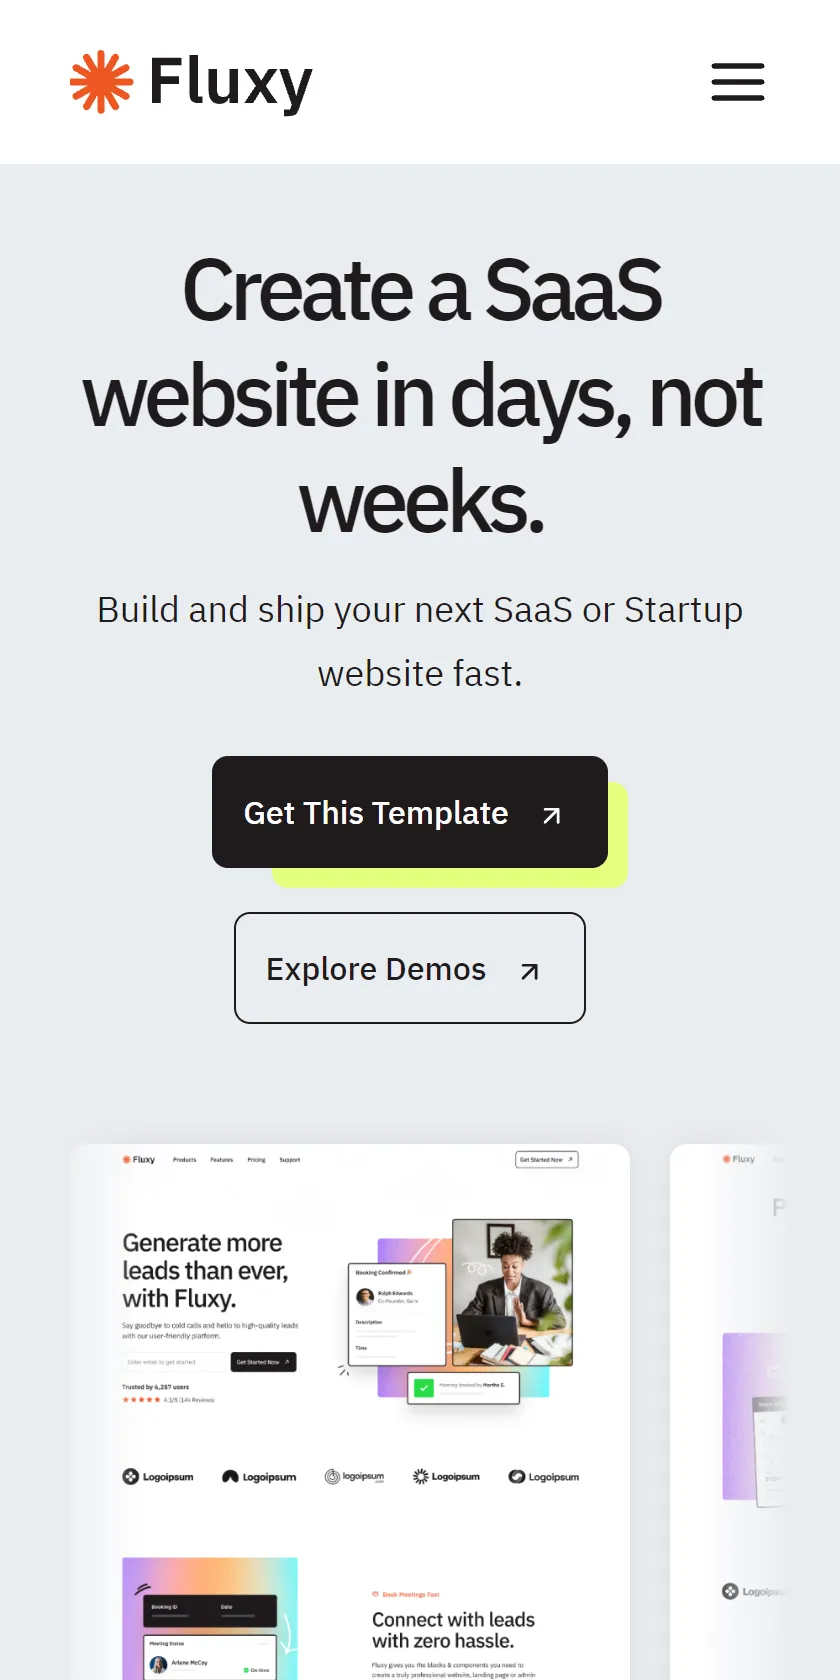Click the Fluxy brand name in header
840x1680 pixels.
230,82
